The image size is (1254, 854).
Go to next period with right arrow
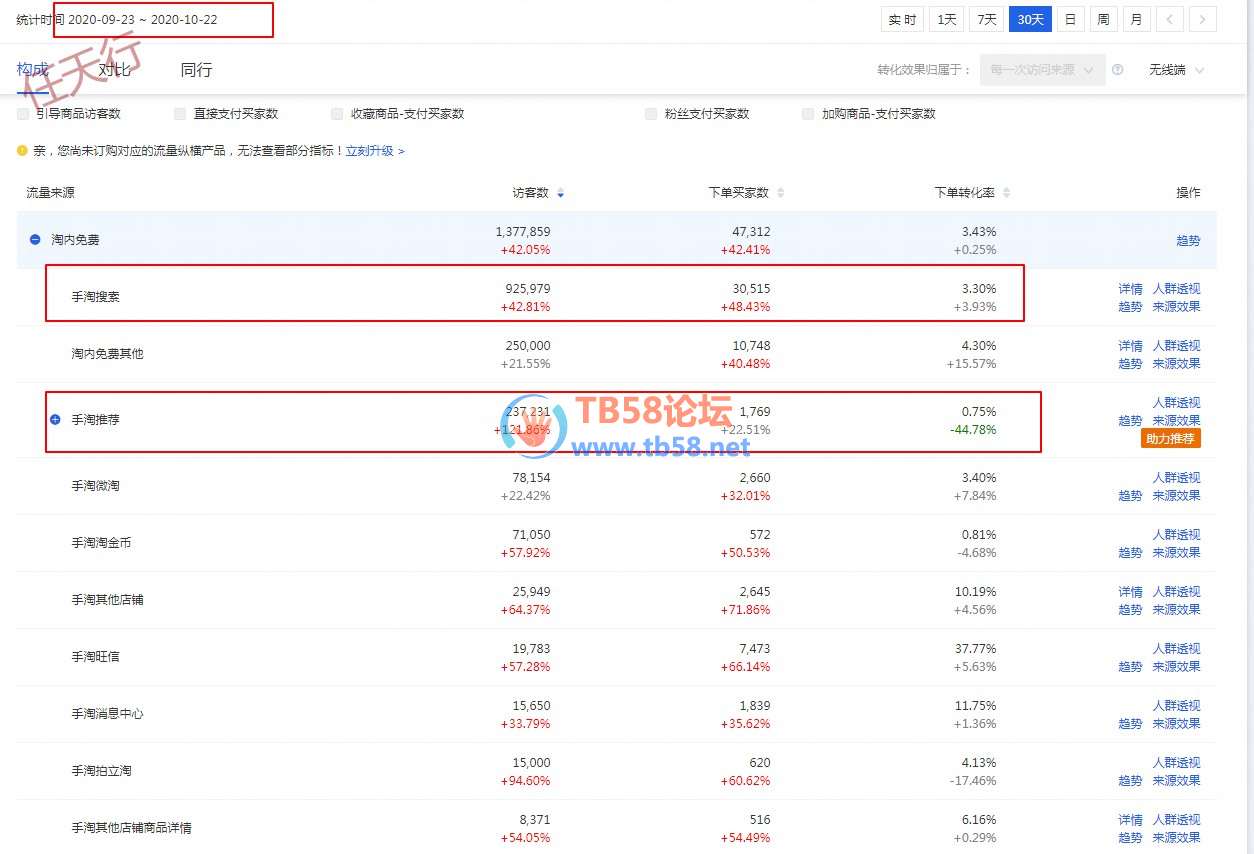[x=1203, y=20]
